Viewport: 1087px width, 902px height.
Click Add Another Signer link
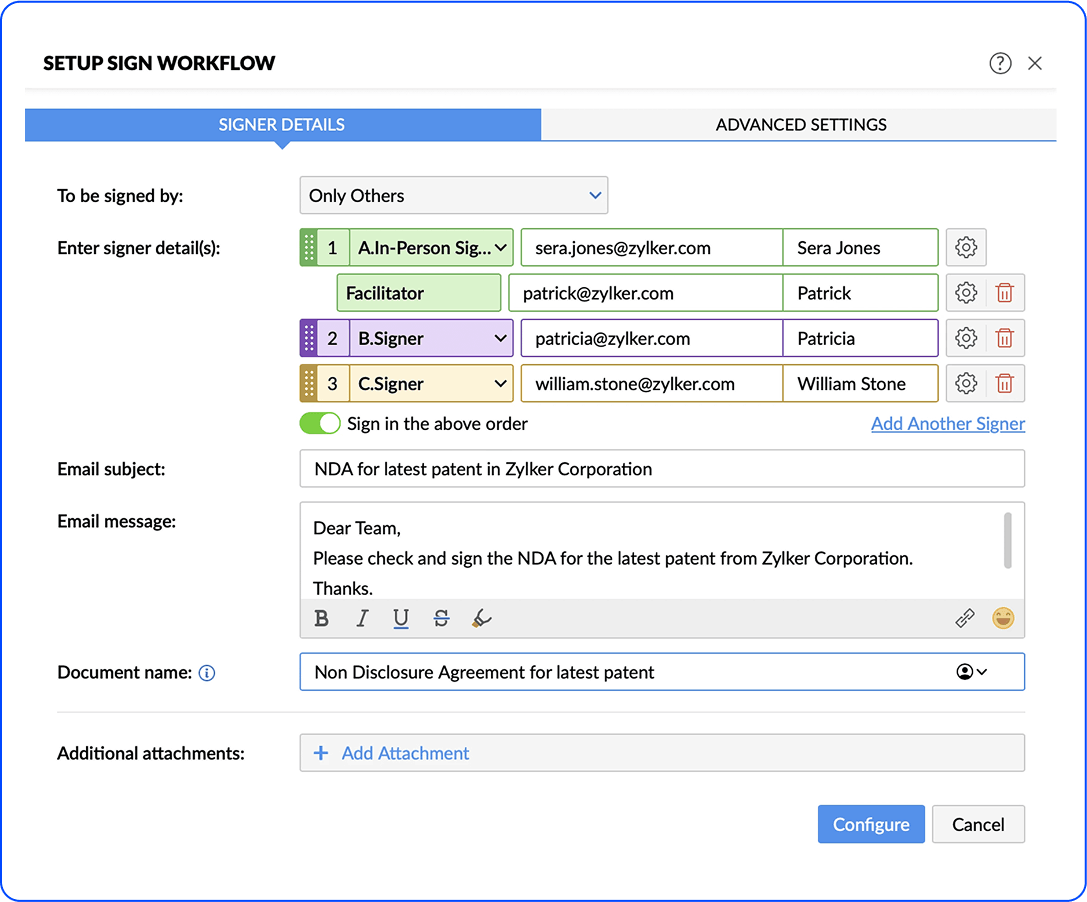pos(947,423)
